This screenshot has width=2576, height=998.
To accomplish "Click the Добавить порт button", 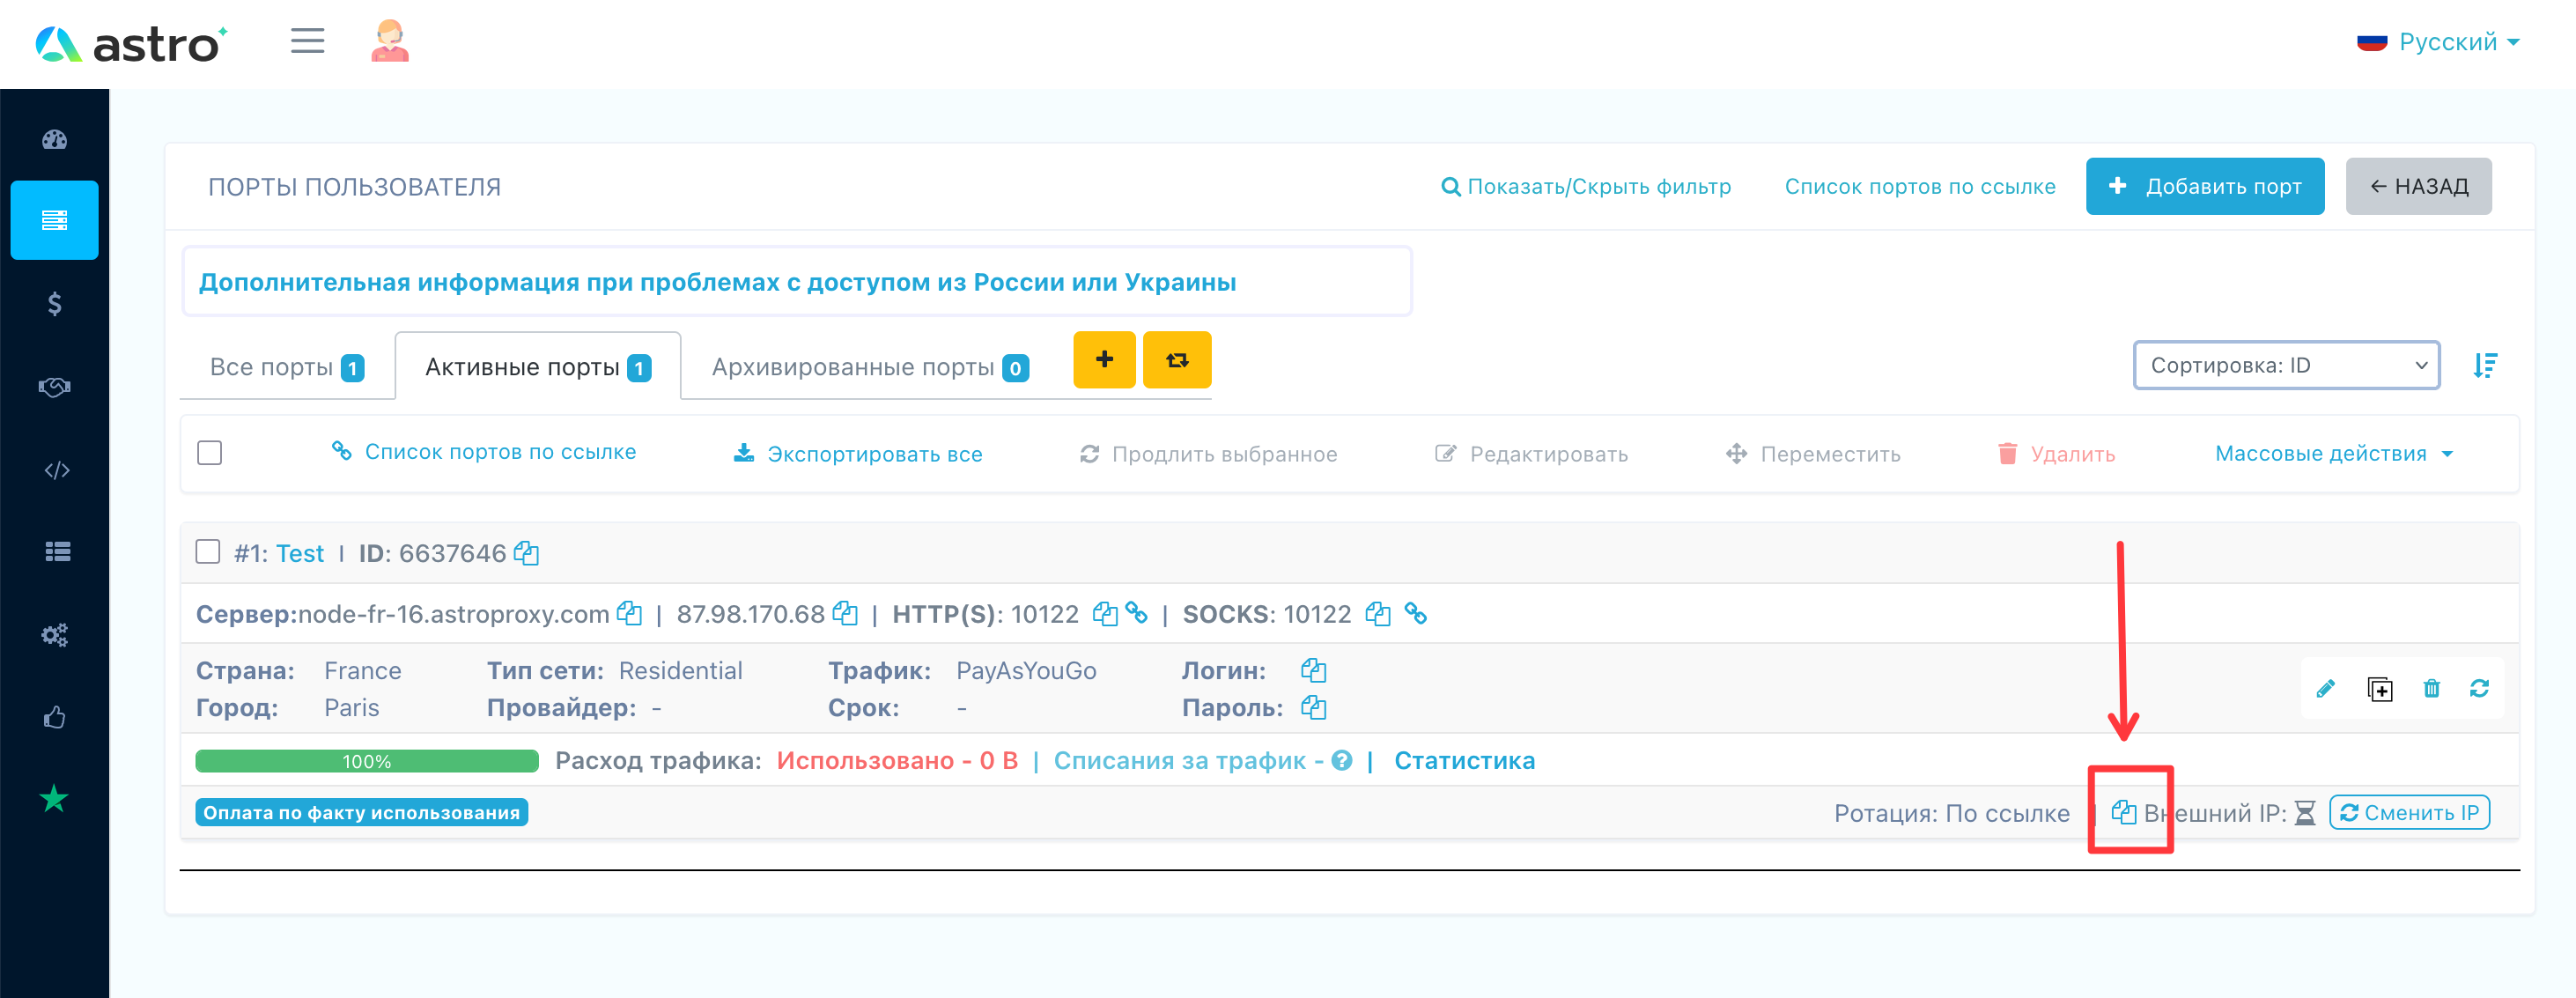I will [2204, 186].
